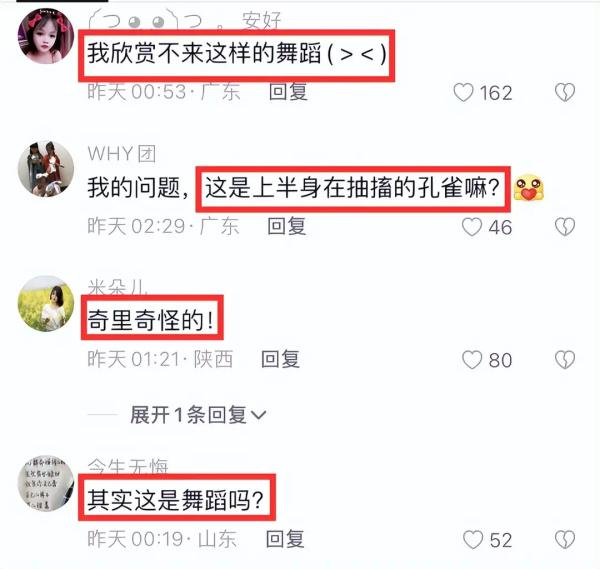Like the comment with 162 likes
Viewport: 600px width, 569px height.
[463, 92]
